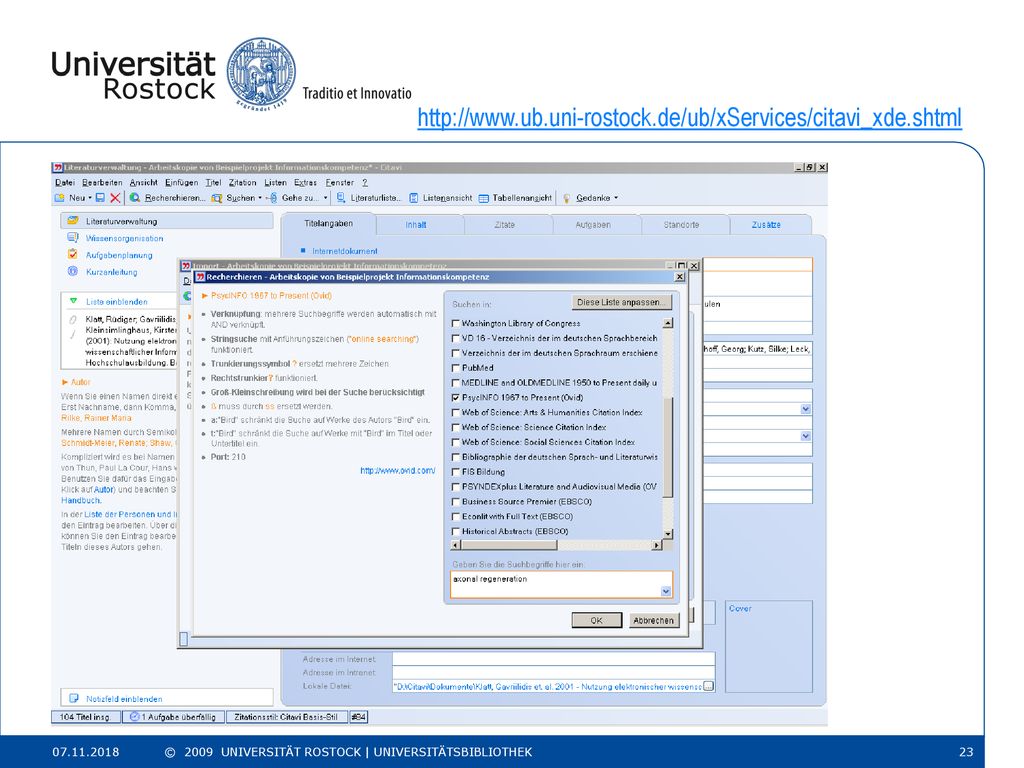
Task: Click Literaturliste toolbar icon
Action: click(x=341, y=198)
